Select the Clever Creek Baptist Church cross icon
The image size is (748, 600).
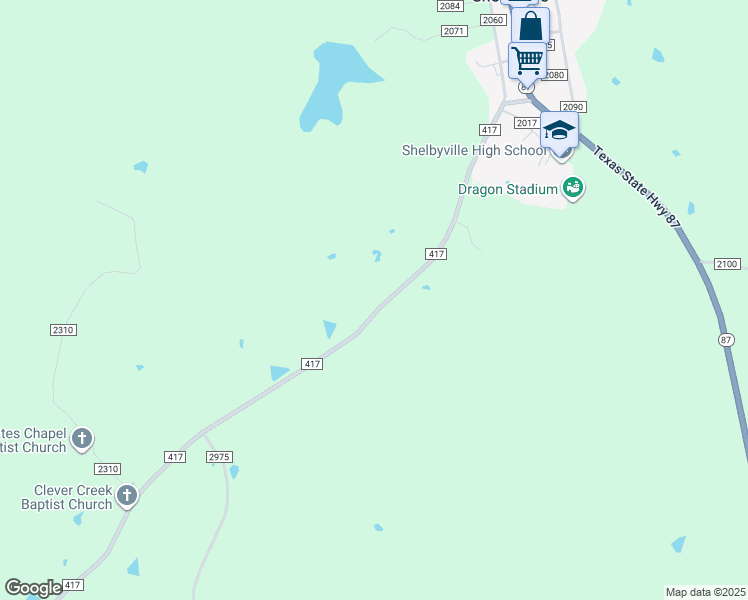[x=127, y=496]
